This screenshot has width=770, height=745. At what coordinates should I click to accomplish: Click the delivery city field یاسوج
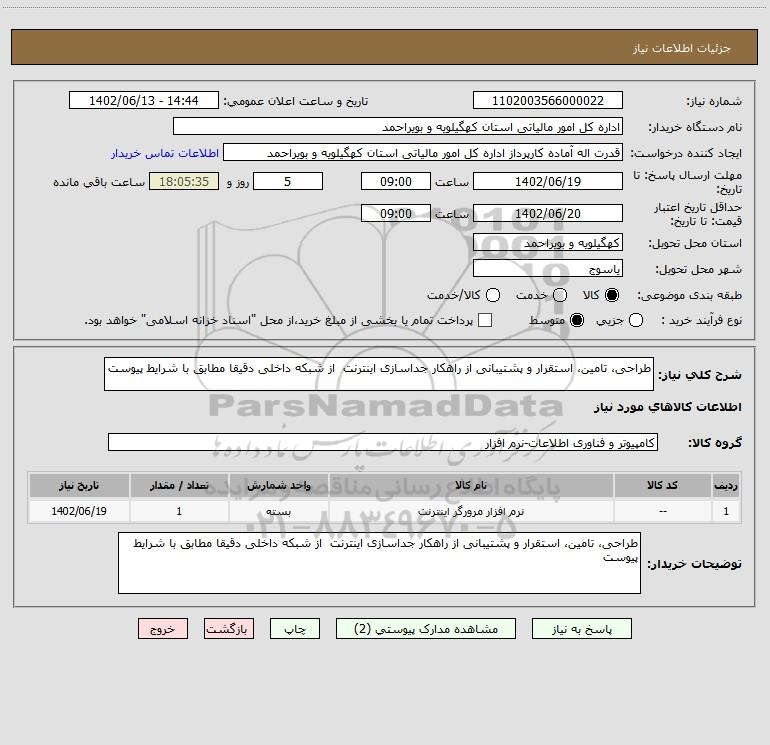click(548, 269)
